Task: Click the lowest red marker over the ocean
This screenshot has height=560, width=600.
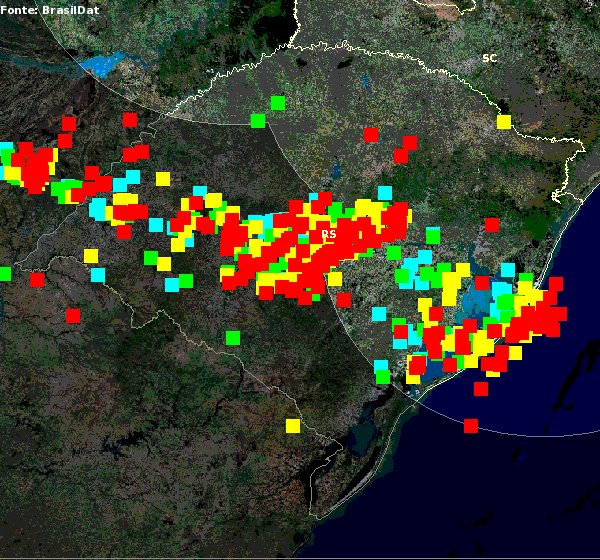Action: [x=471, y=426]
